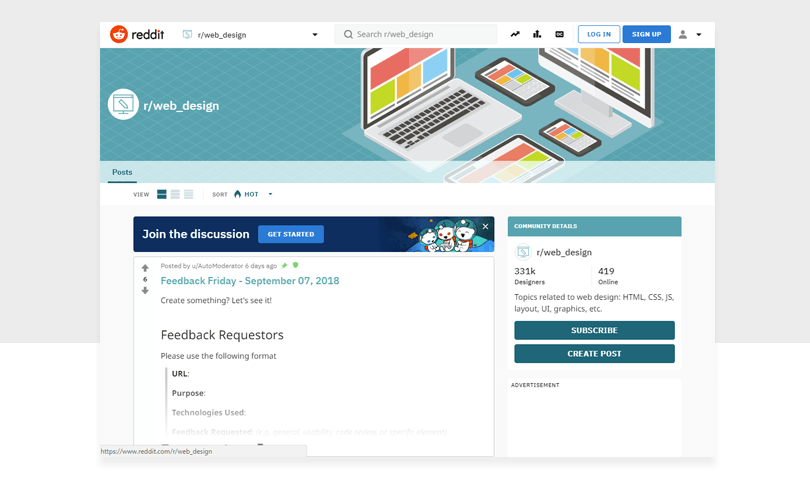Open u/AutoModerator profile link
The height and width of the screenshot is (481, 810).
217,266
